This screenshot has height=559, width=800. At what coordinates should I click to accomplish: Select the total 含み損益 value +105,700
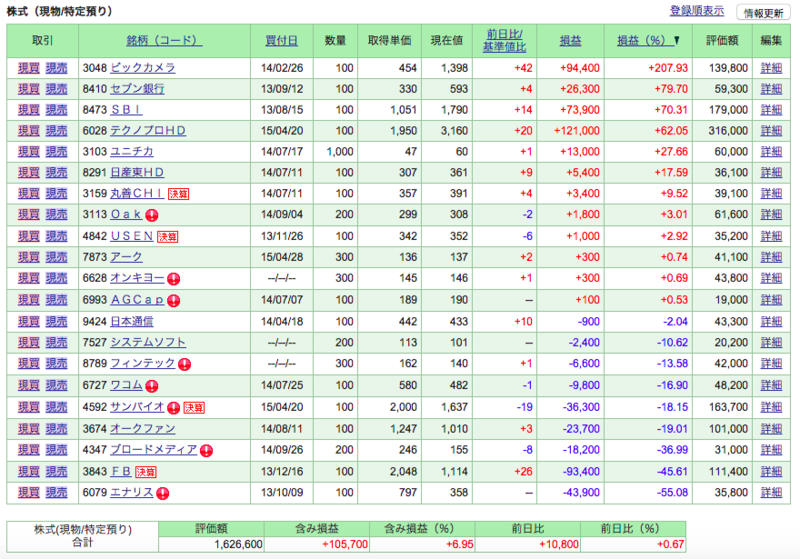tap(345, 544)
